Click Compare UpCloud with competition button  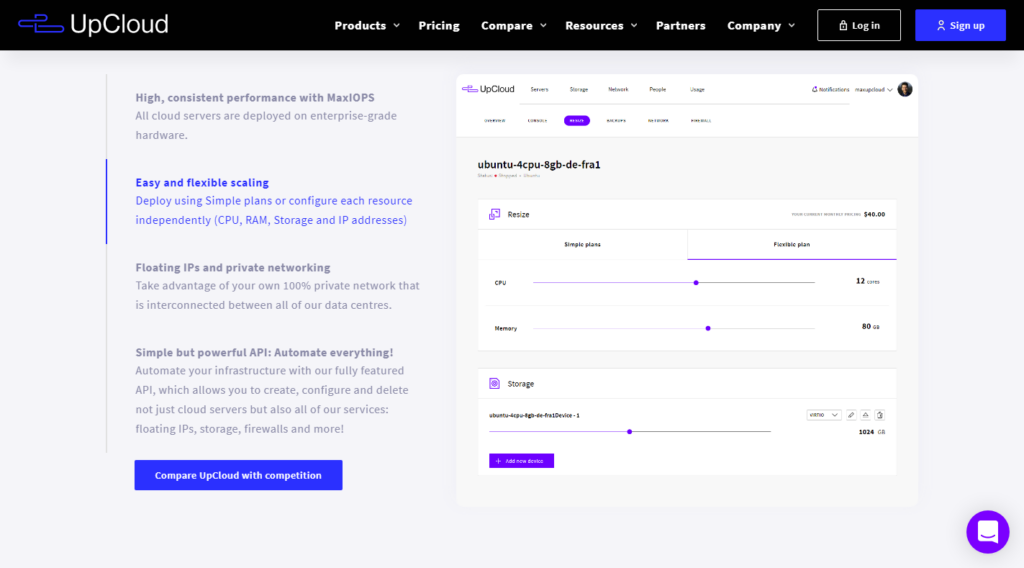pos(238,475)
